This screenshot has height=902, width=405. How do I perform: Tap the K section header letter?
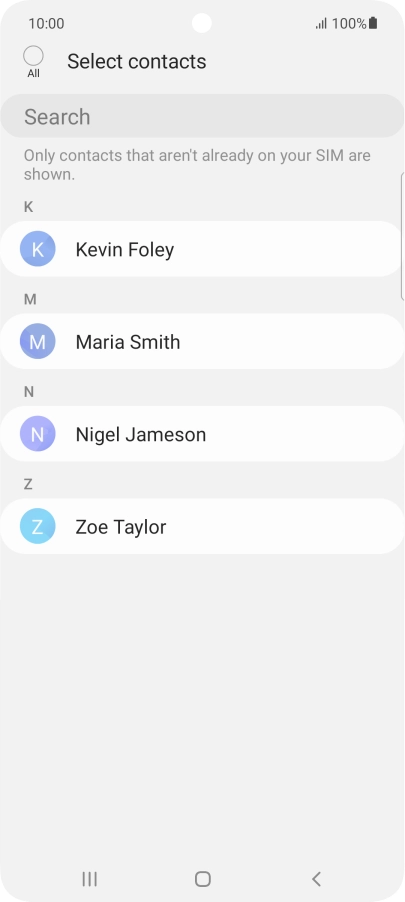tap(28, 207)
